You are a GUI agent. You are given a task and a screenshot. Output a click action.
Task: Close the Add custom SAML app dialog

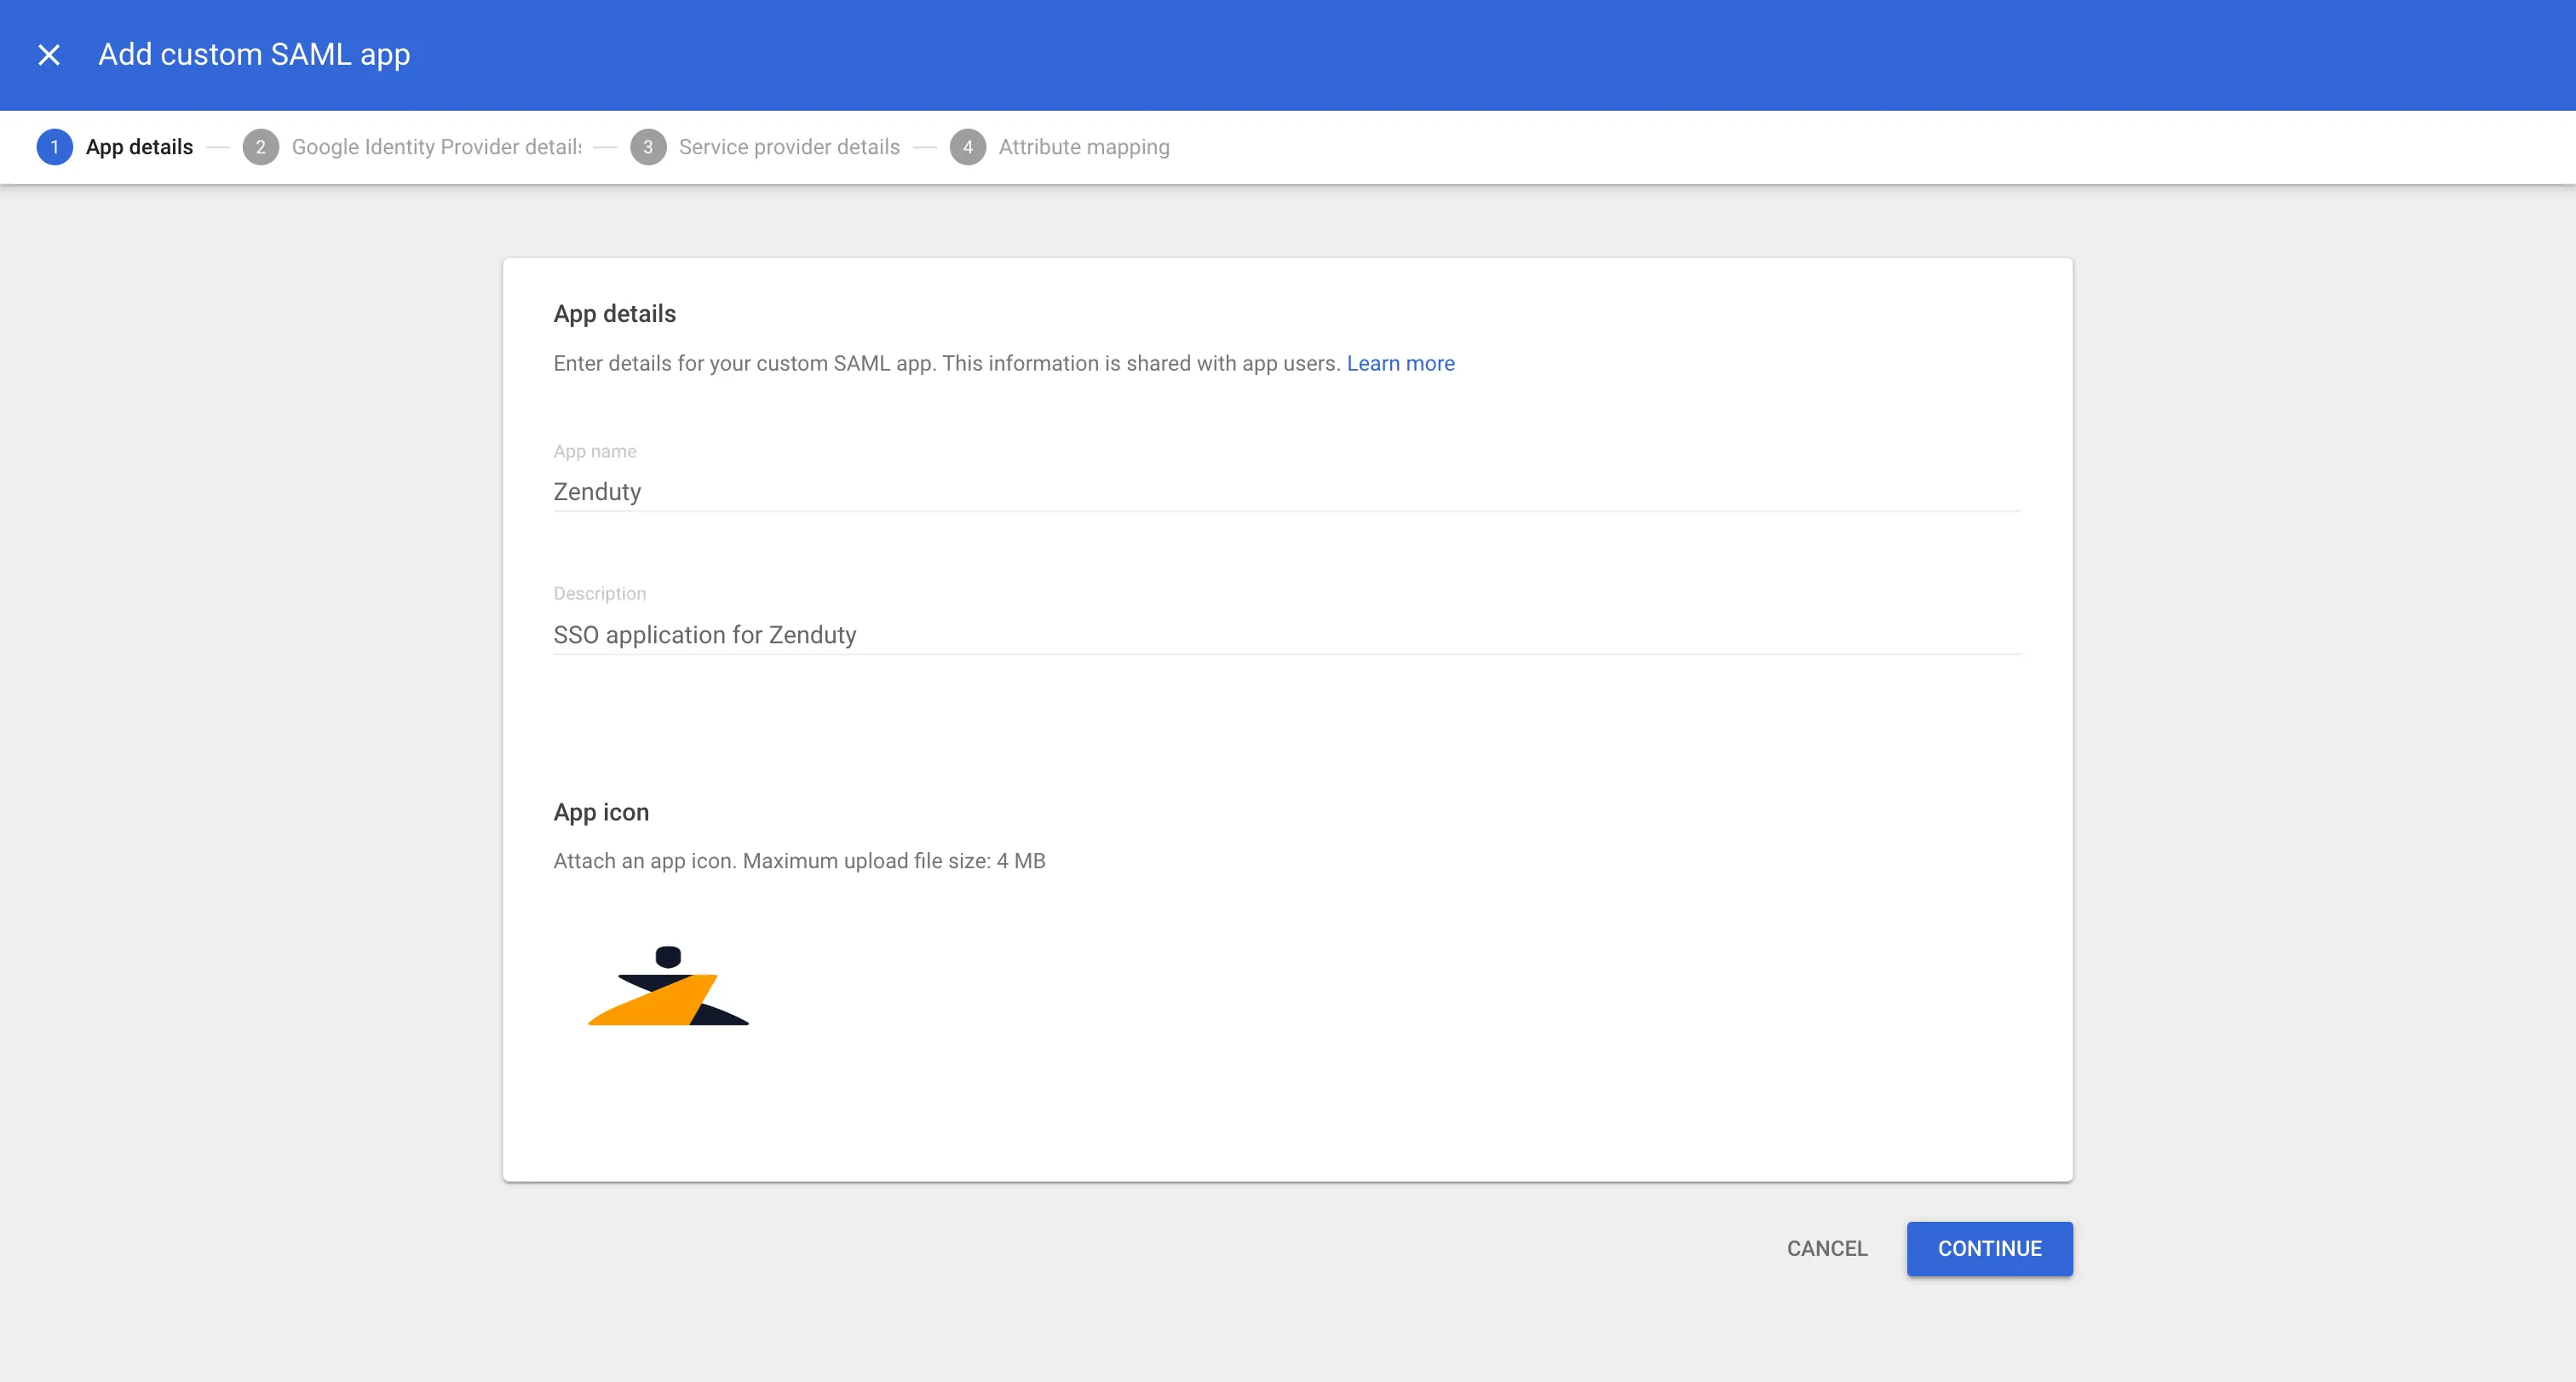(x=49, y=55)
